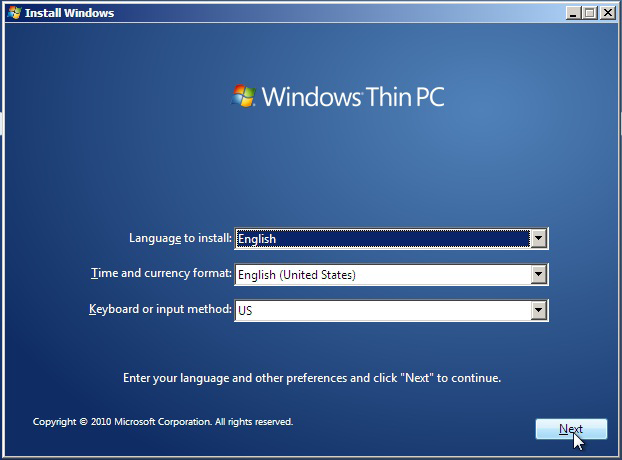Close the Install Windows window

pyautogui.click(x=608, y=13)
